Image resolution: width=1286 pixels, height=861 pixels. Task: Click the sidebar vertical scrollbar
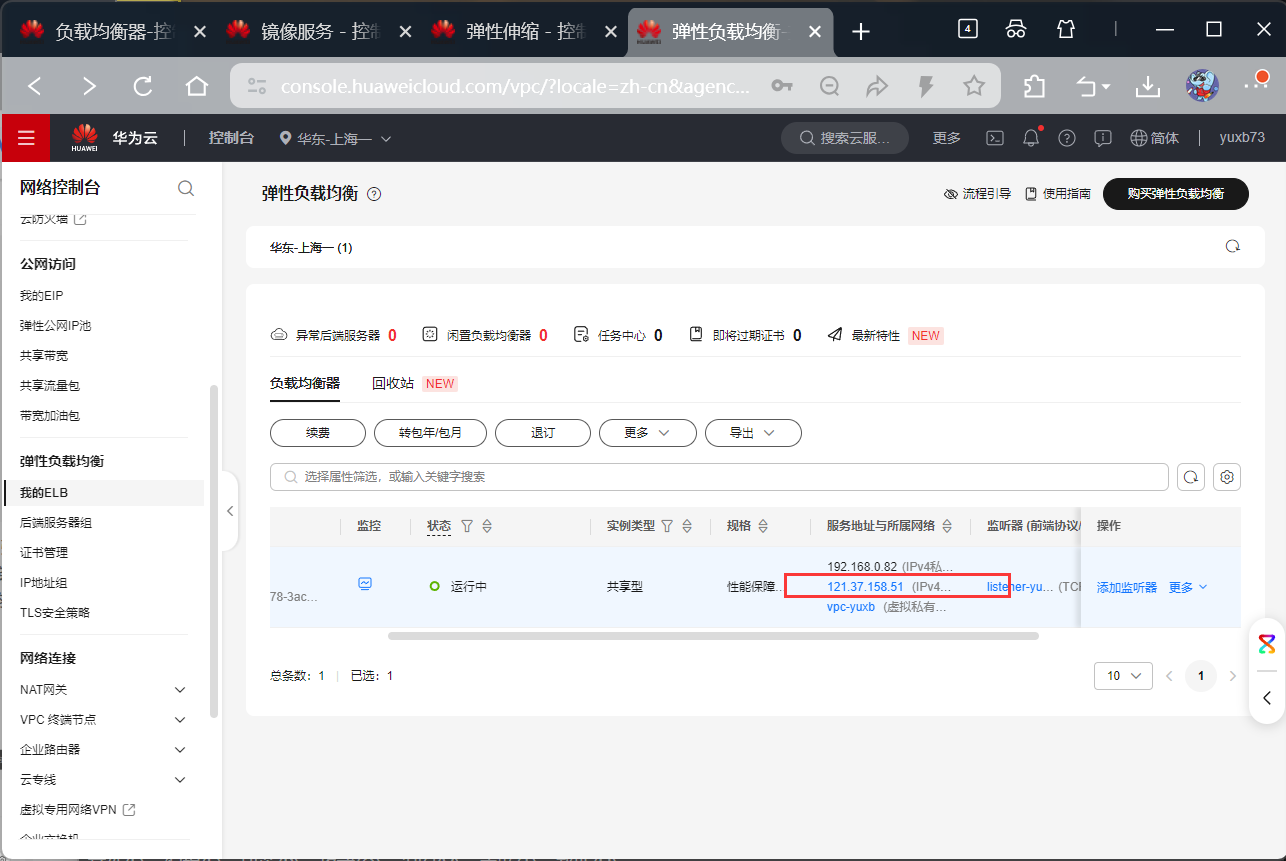point(212,550)
